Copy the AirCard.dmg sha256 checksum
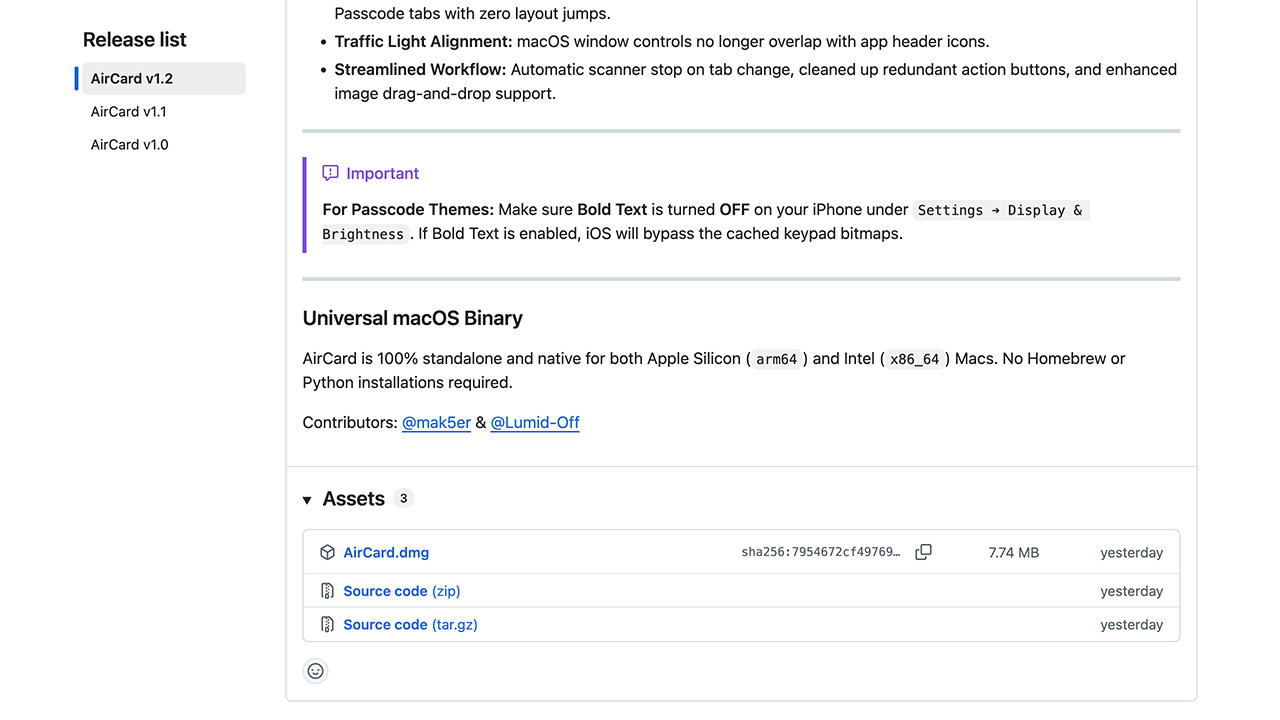 pos(923,552)
